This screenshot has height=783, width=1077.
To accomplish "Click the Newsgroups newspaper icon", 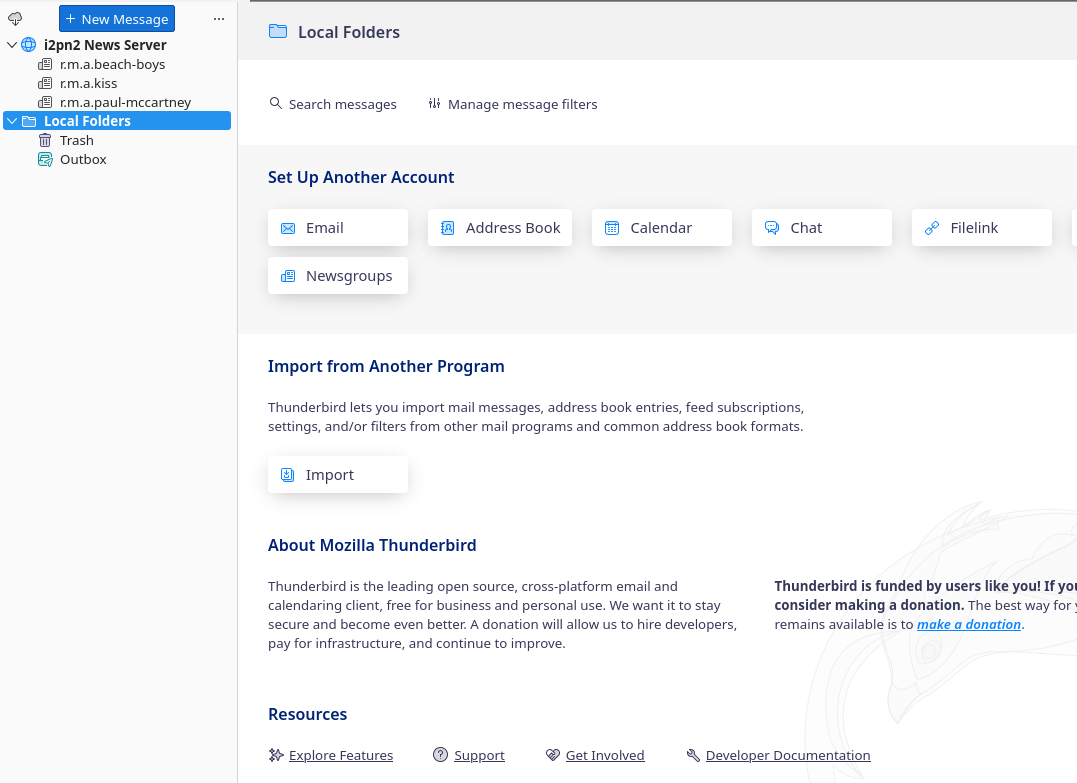I will tap(288, 276).
